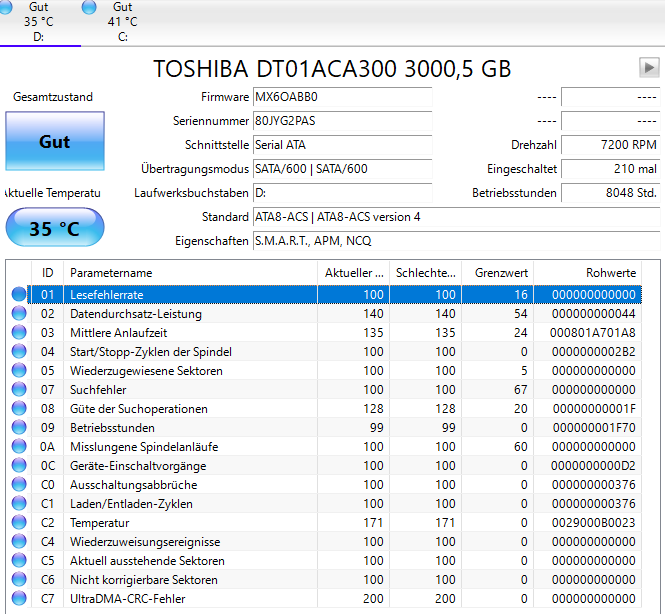The height and width of the screenshot is (614, 665).
Task: Click the Schnittstelle field Serial ATA
Action: [x=342, y=145]
